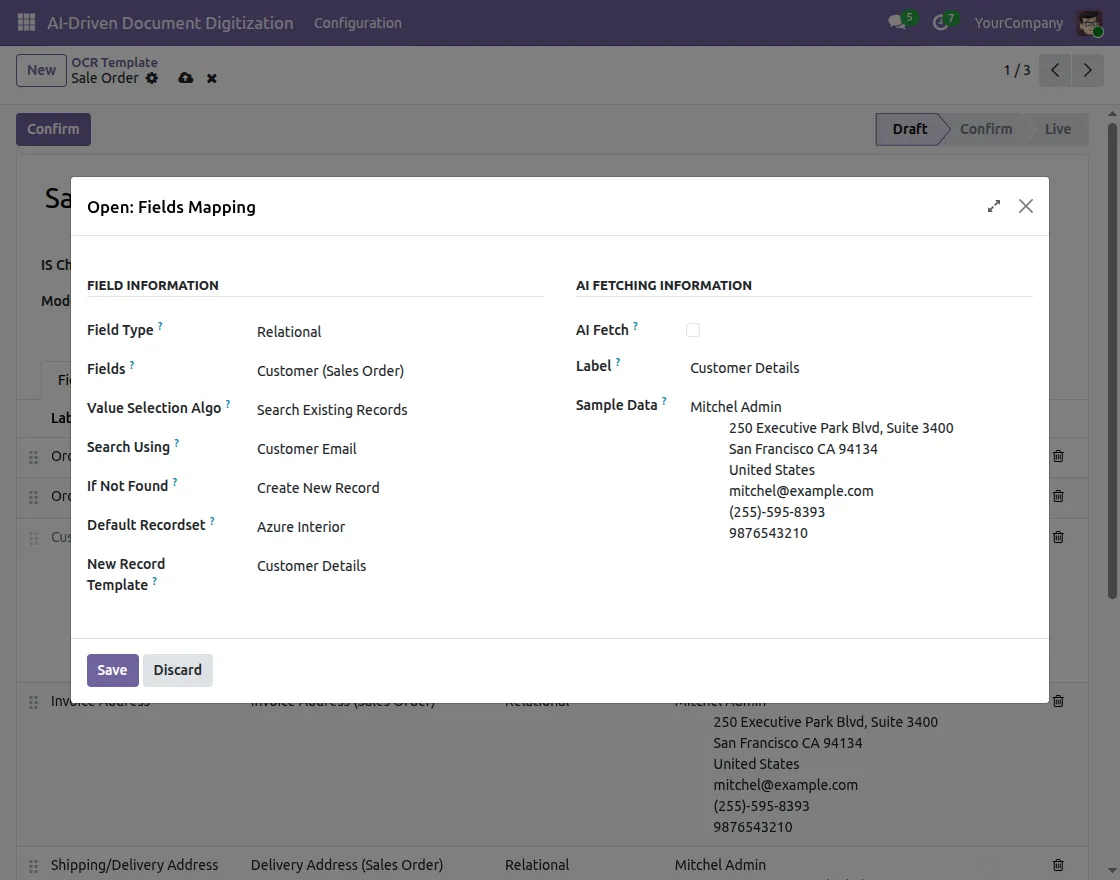Edit the Label field Customer Details

(x=861, y=368)
